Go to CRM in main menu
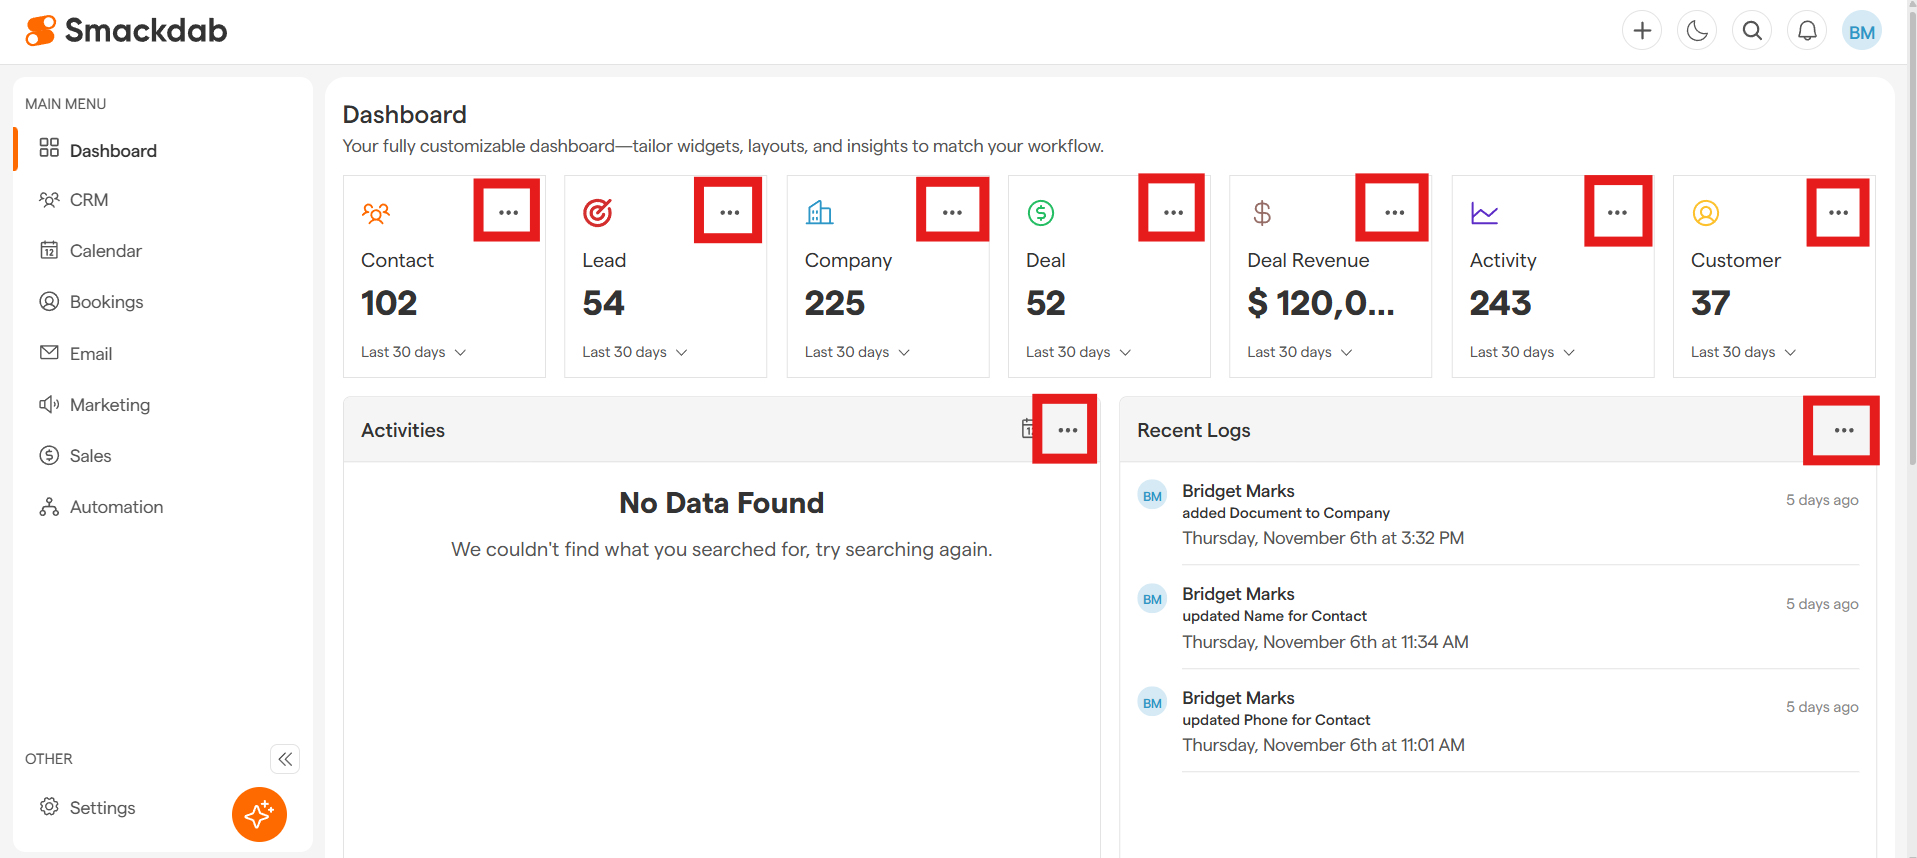 click(89, 200)
